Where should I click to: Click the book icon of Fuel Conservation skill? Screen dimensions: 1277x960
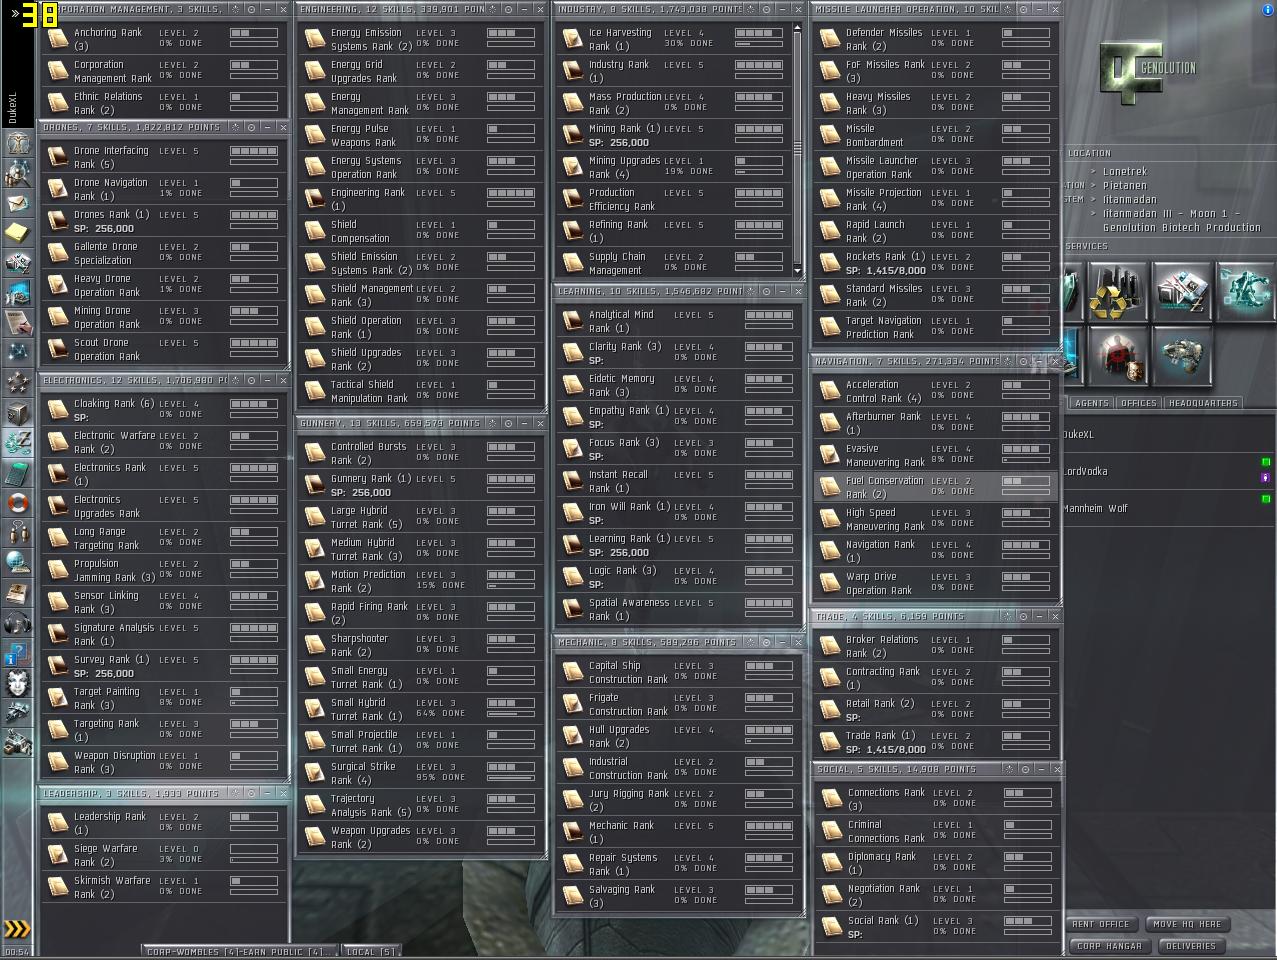830,486
